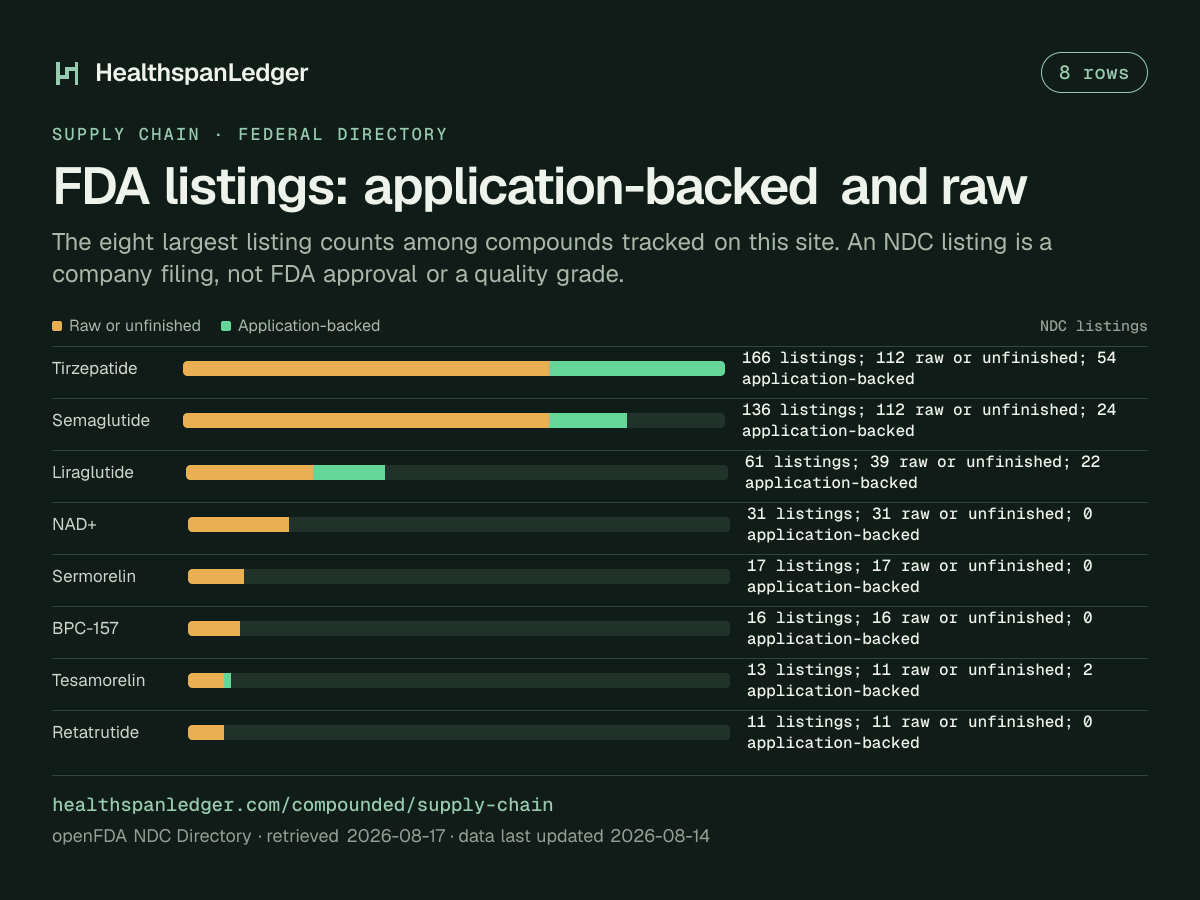
Task: Click the green "Application-backed" legend swatch
Action: [226, 326]
